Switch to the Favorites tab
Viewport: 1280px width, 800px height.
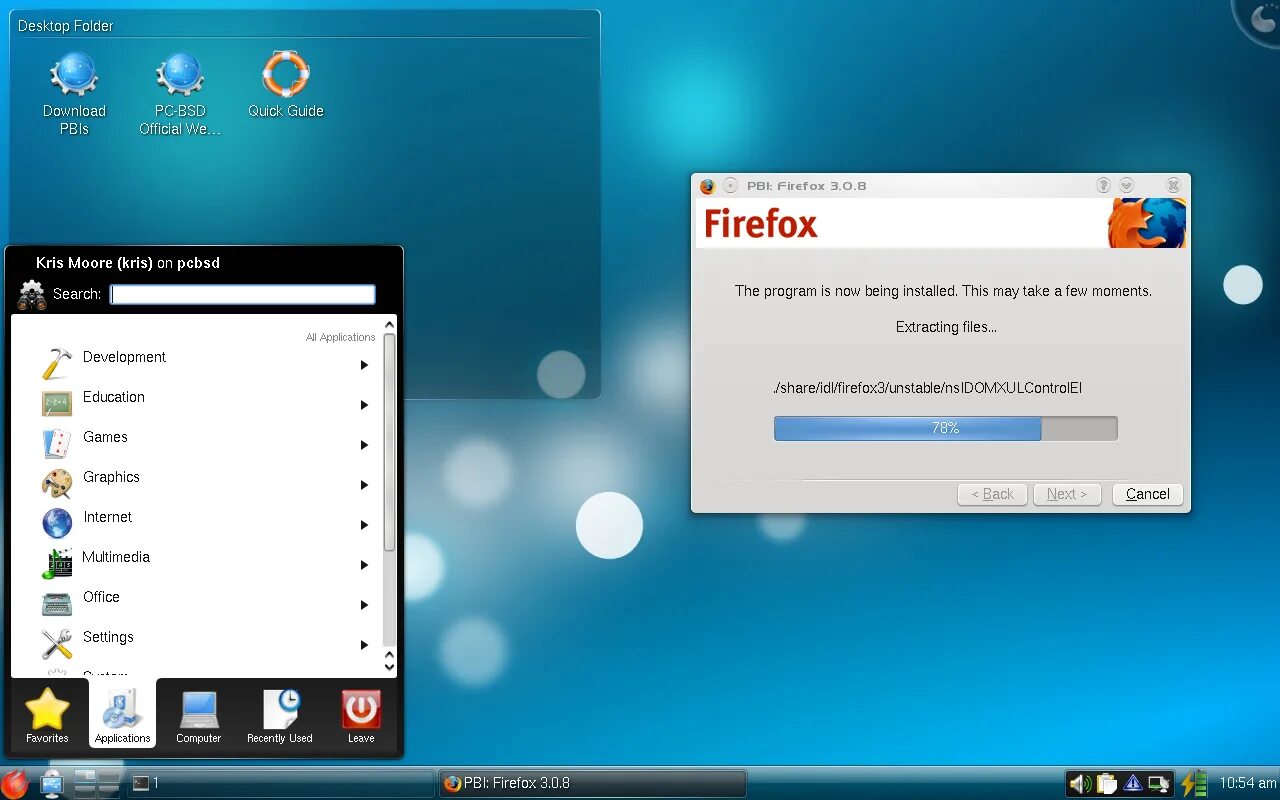47,715
